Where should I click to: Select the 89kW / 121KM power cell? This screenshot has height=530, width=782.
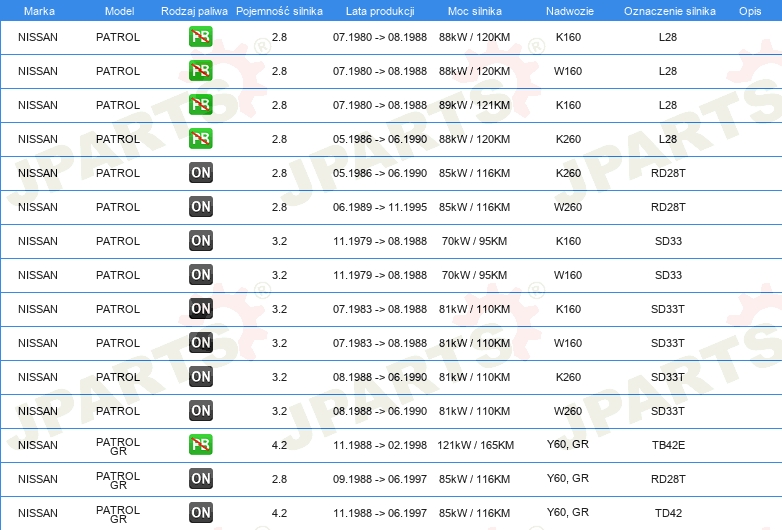coord(474,105)
